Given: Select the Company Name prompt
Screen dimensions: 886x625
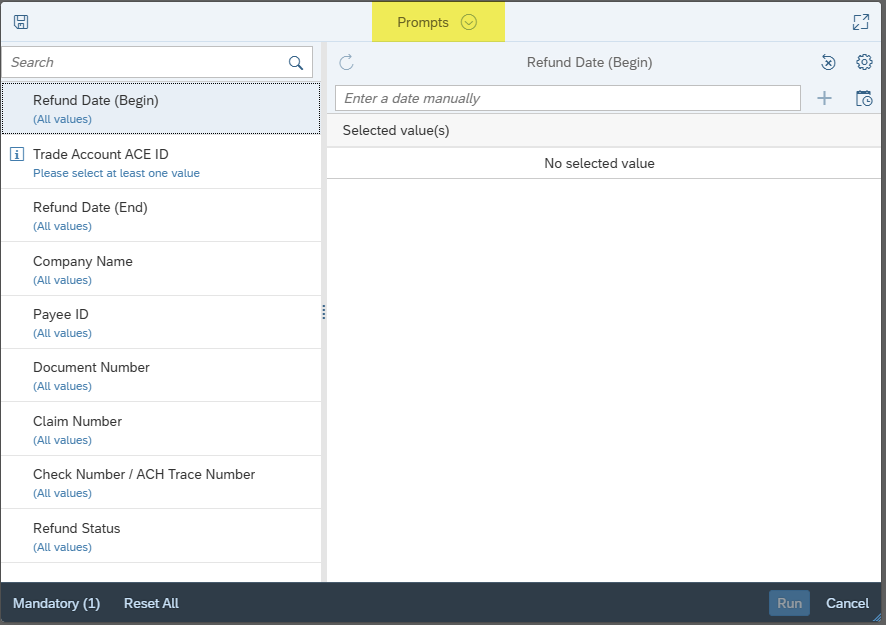Looking at the screenshot, I should click(x=160, y=269).
